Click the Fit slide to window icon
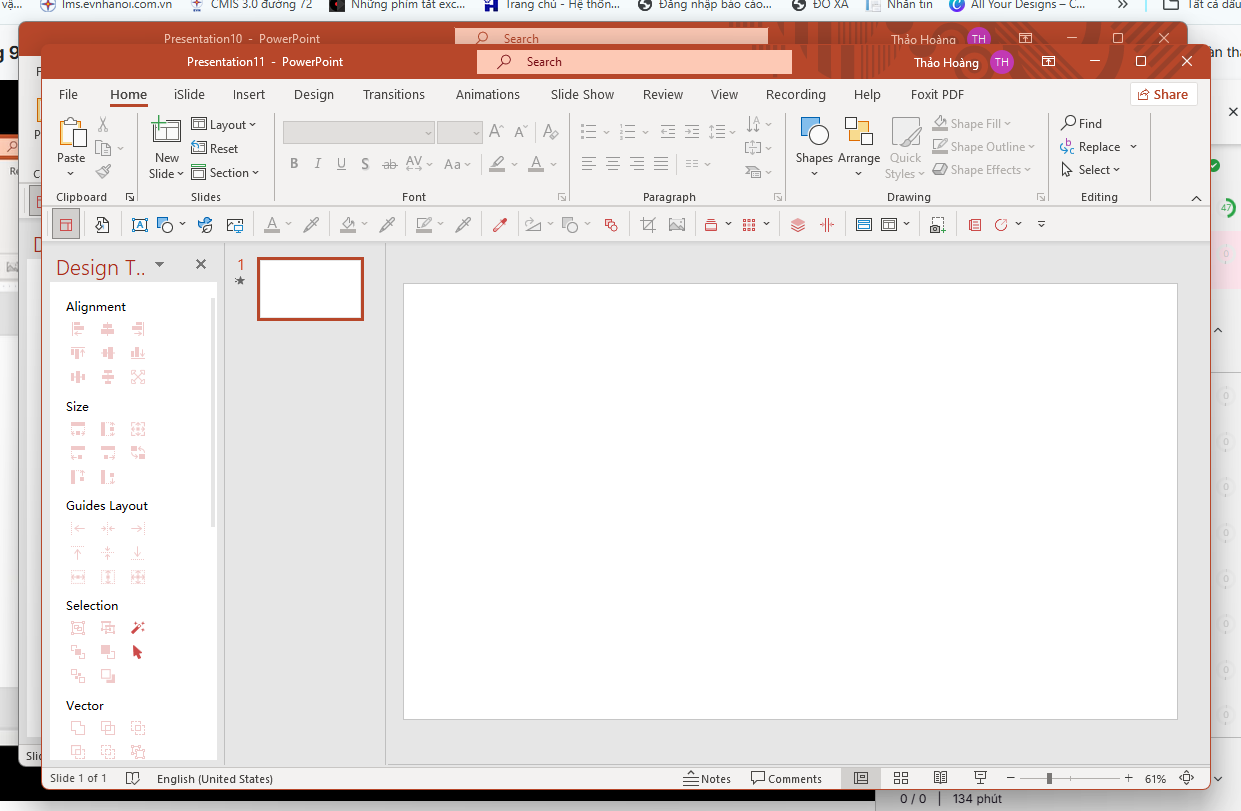 (x=1187, y=778)
